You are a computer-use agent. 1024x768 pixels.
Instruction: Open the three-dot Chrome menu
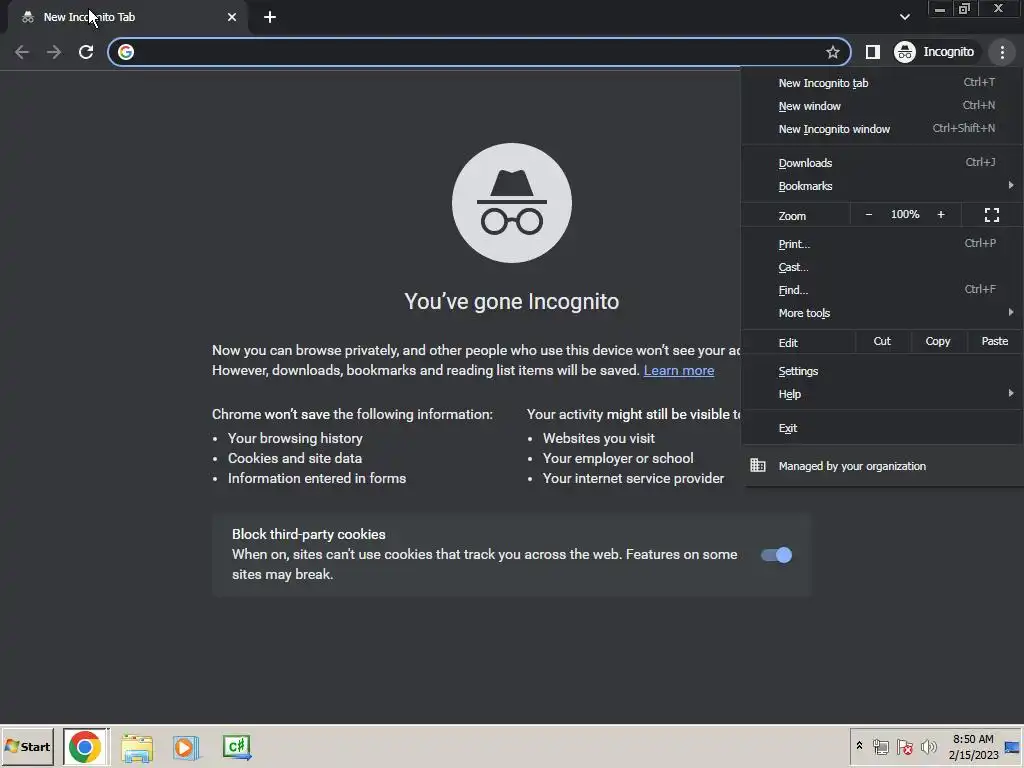1002,52
